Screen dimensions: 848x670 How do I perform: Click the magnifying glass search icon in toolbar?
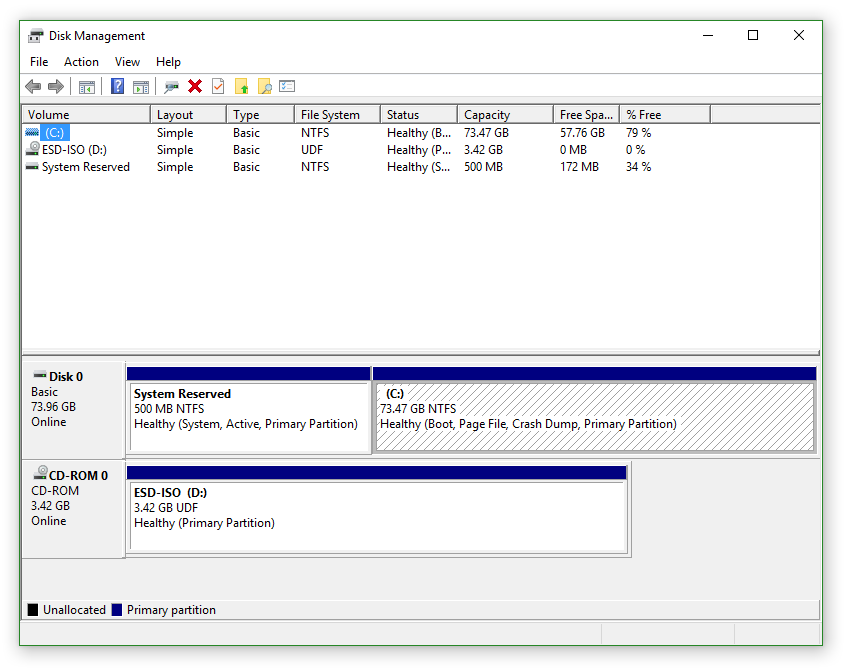click(x=264, y=87)
